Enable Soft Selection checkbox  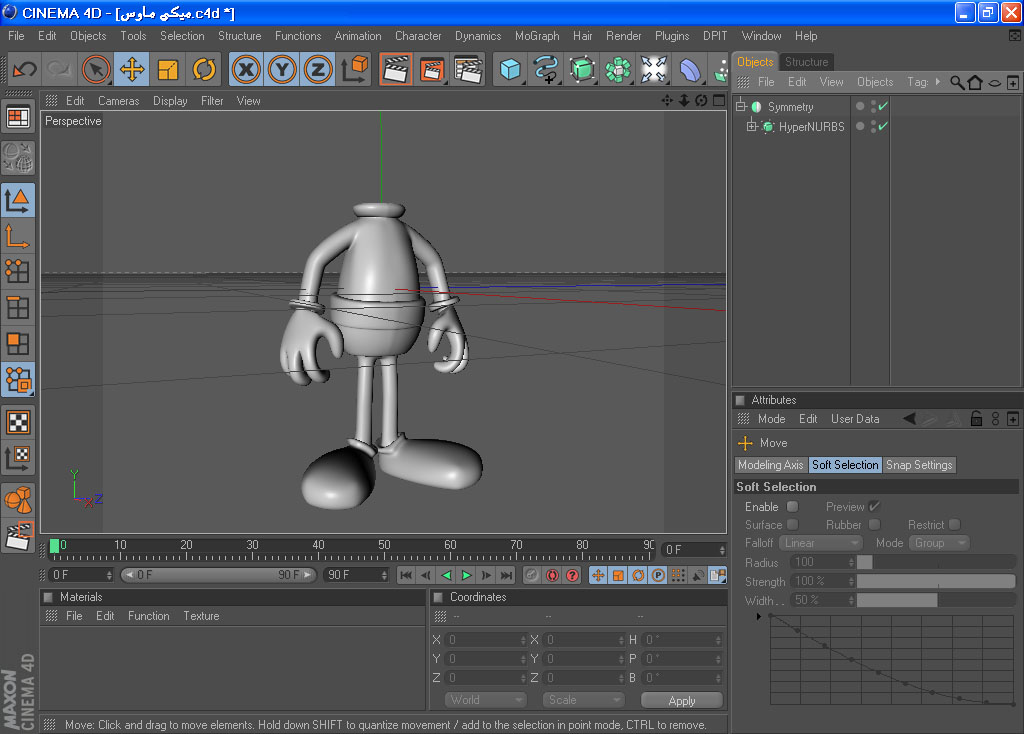793,507
